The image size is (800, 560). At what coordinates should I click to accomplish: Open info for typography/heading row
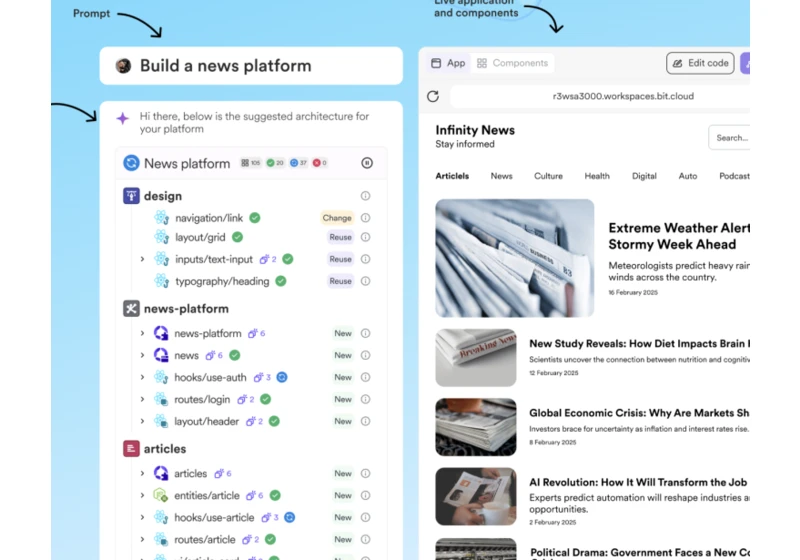(365, 281)
